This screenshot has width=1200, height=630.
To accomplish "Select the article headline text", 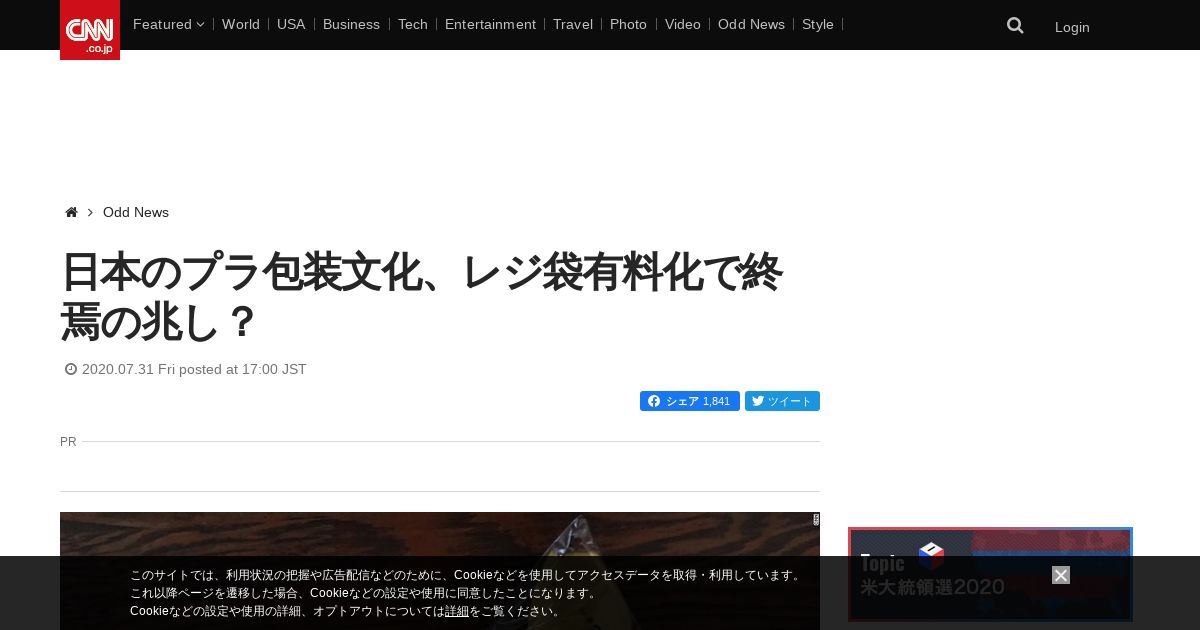I will (421, 296).
